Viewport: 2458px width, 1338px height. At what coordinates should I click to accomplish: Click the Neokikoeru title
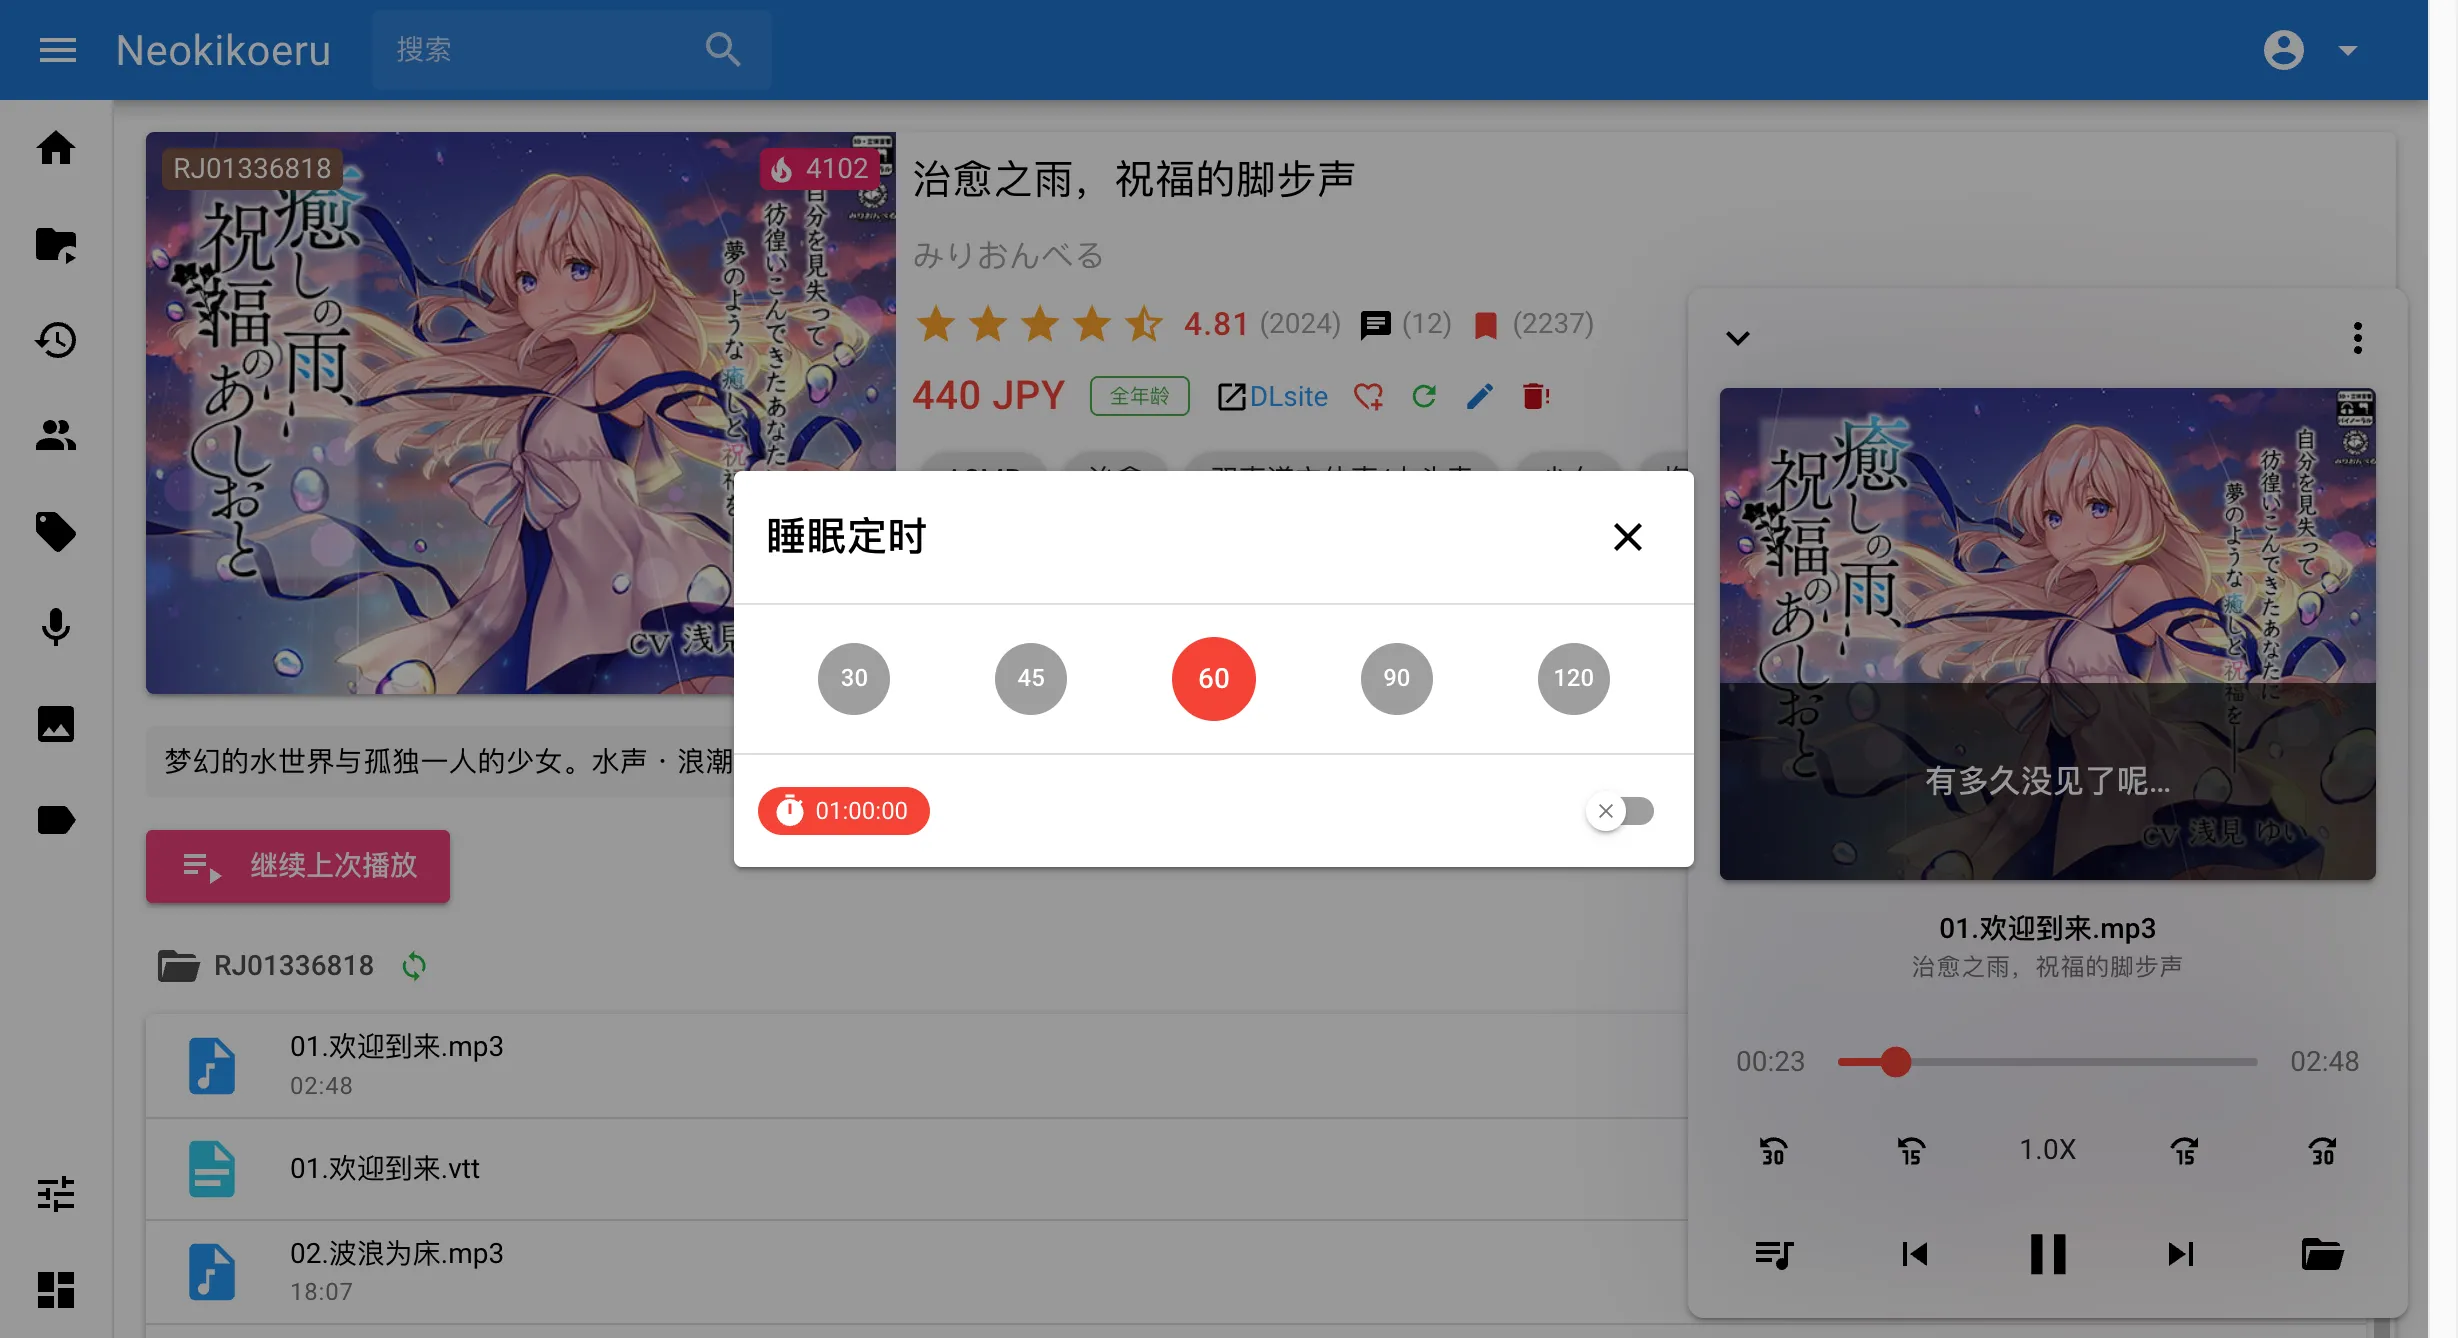[x=223, y=50]
